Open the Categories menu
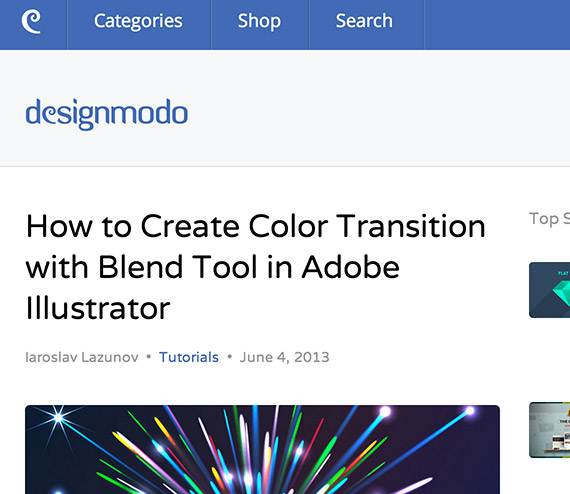 point(138,21)
